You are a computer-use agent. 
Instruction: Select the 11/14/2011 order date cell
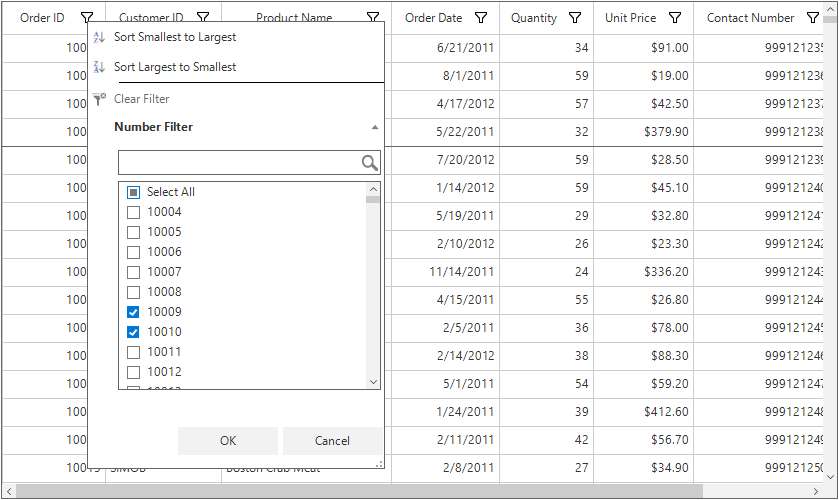click(446, 271)
